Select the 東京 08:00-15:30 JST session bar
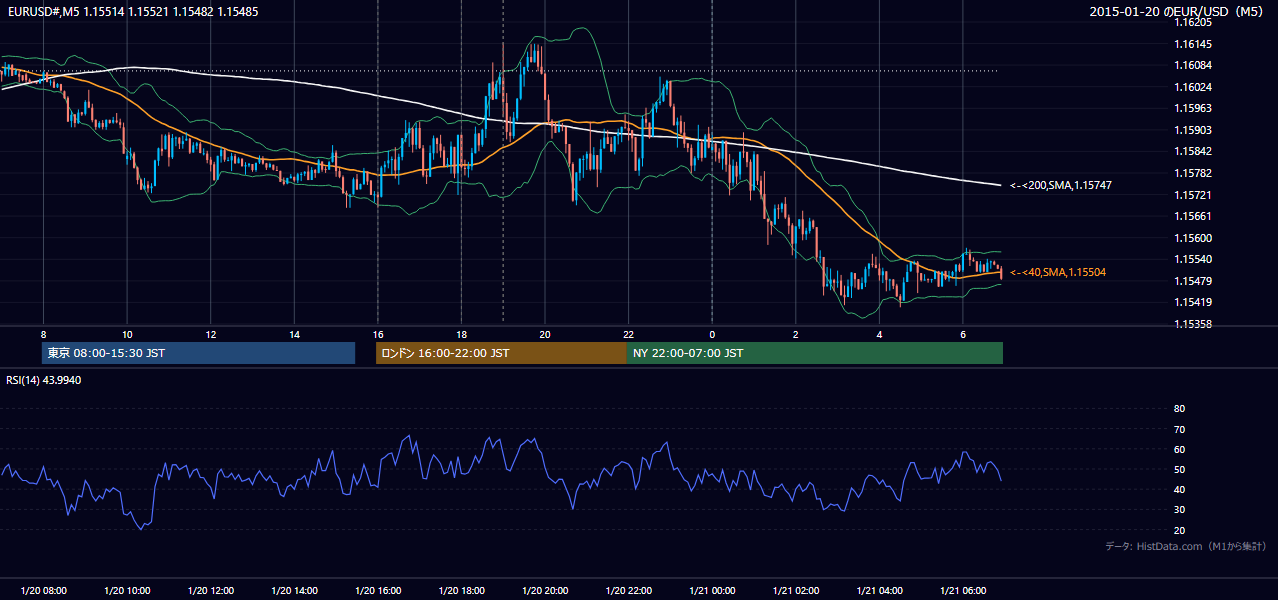Image resolution: width=1278 pixels, height=600 pixels. pyautogui.click(x=199, y=353)
